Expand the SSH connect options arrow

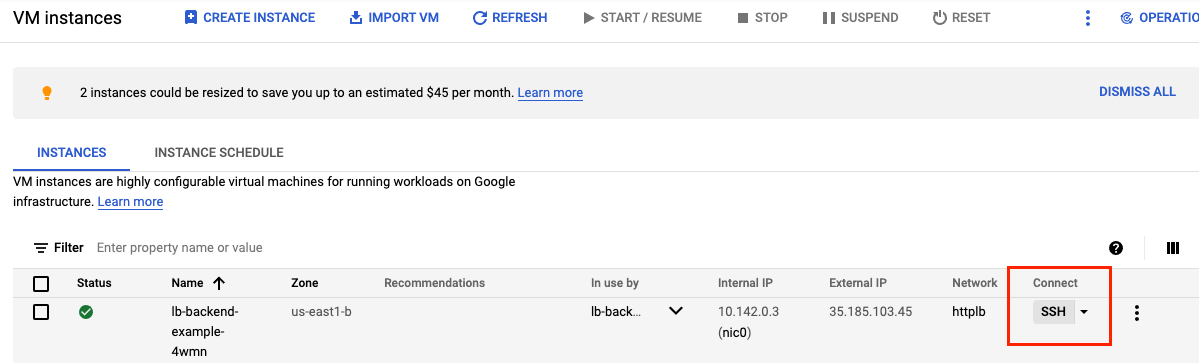1084,312
